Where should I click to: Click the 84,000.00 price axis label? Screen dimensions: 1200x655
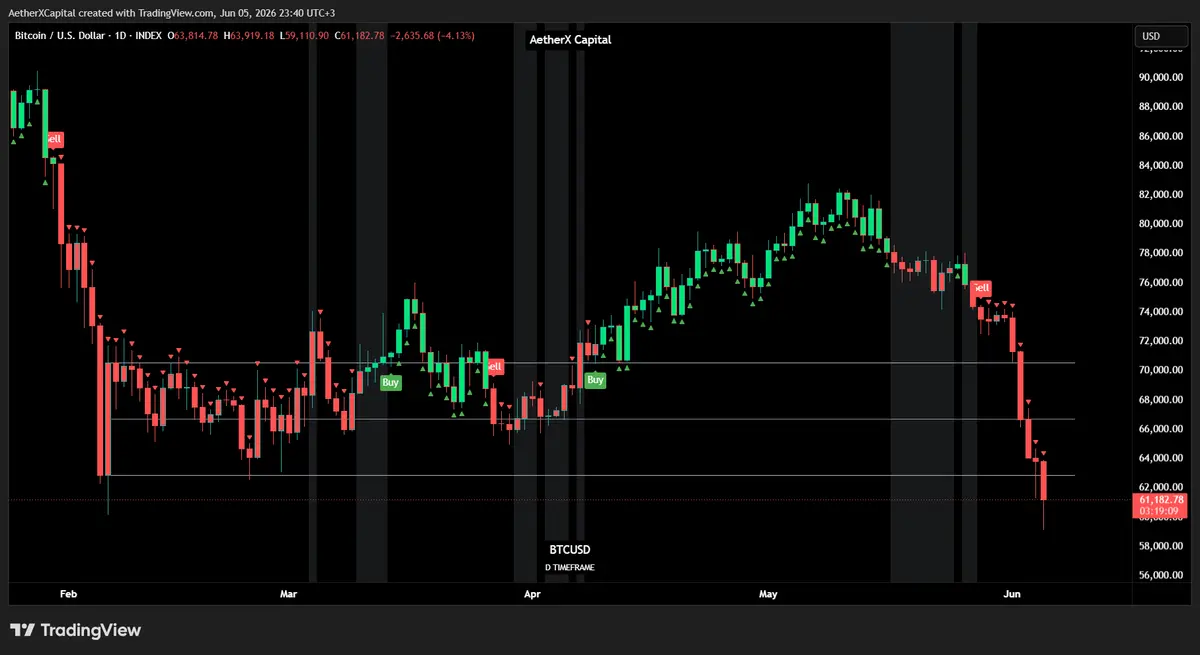pos(1161,165)
